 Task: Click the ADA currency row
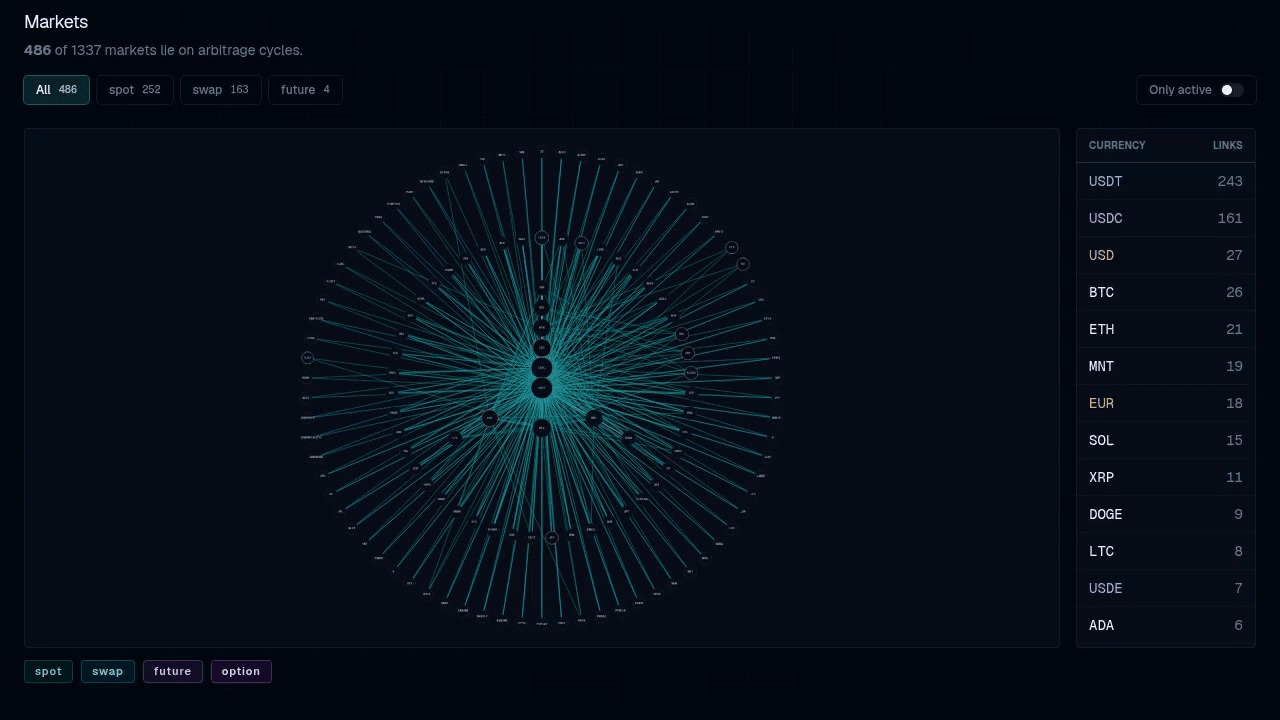[x=1166, y=626]
